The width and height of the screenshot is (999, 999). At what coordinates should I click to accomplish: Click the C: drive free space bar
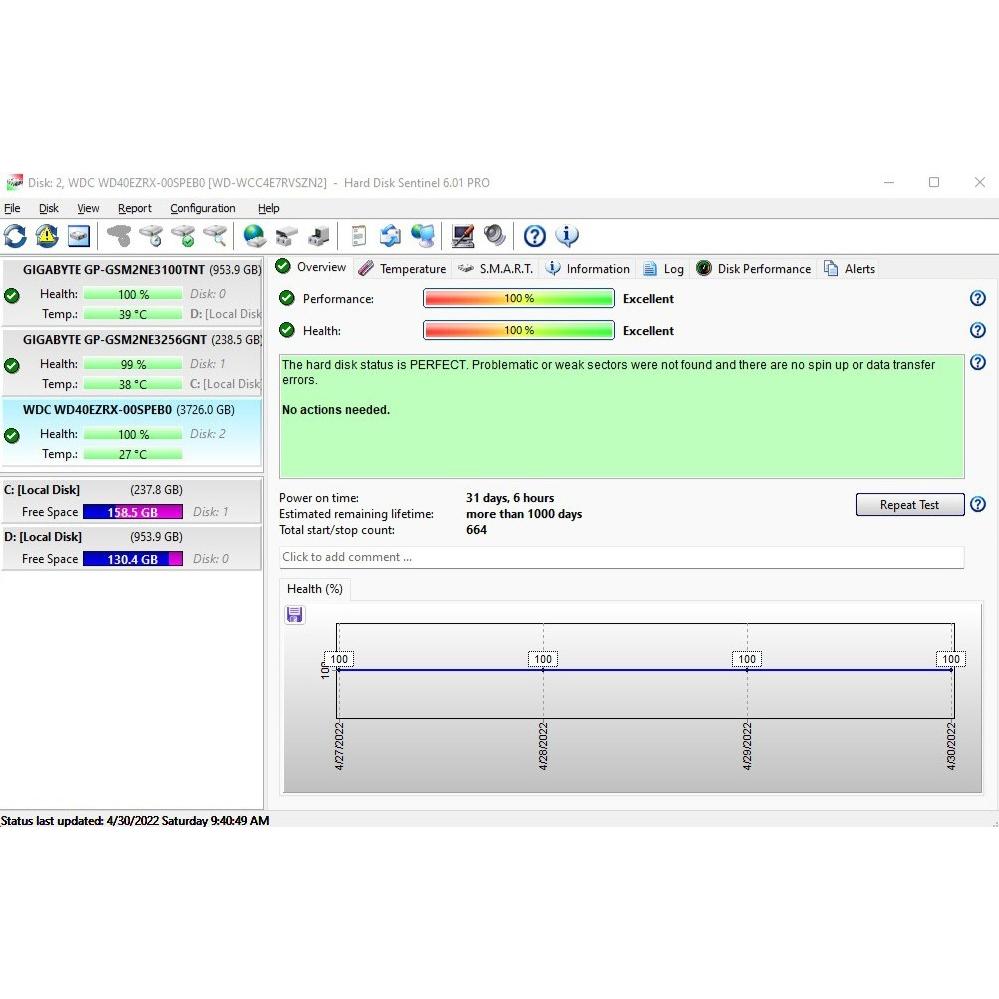pos(132,512)
